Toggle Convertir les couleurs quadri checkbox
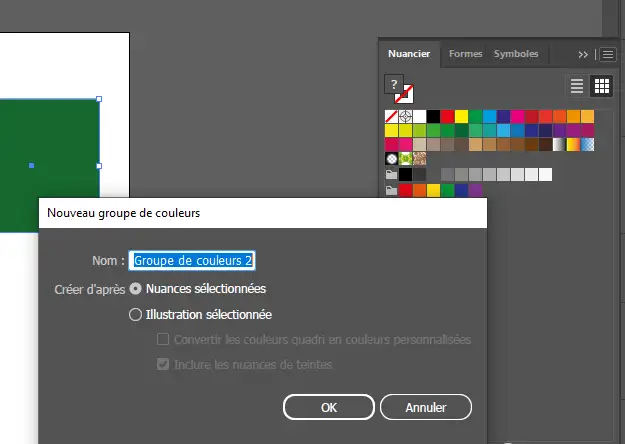The width and height of the screenshot is (625, 444). (x=164, y=340)
